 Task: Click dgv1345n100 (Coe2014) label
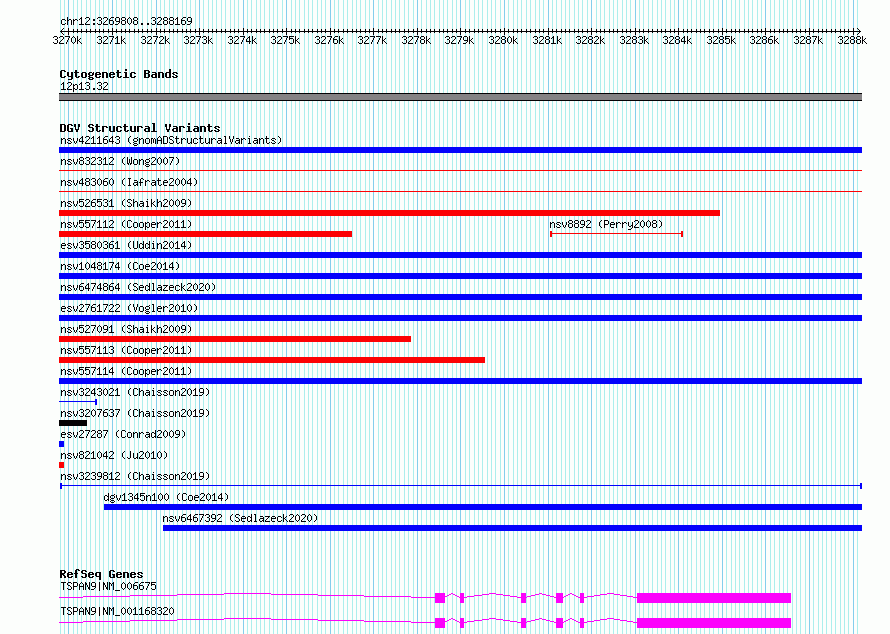click(x=166, y=497)
